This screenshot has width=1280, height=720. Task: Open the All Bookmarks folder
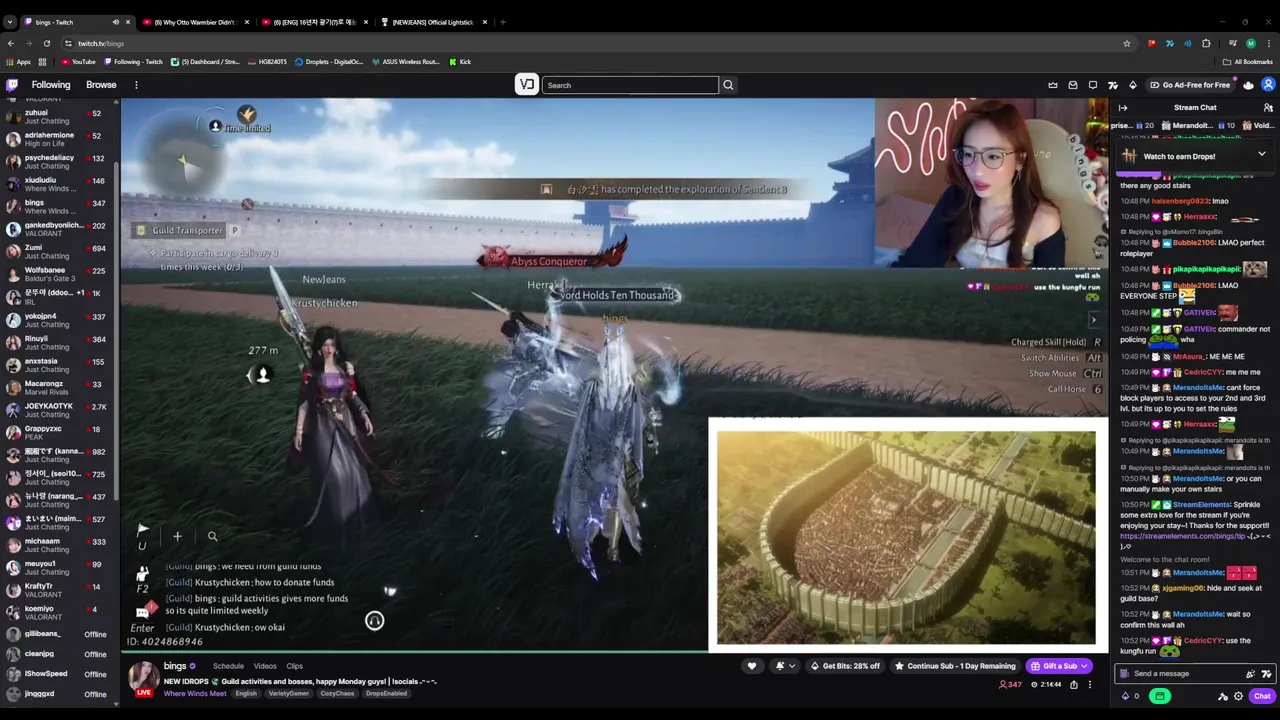(1247, 62)
